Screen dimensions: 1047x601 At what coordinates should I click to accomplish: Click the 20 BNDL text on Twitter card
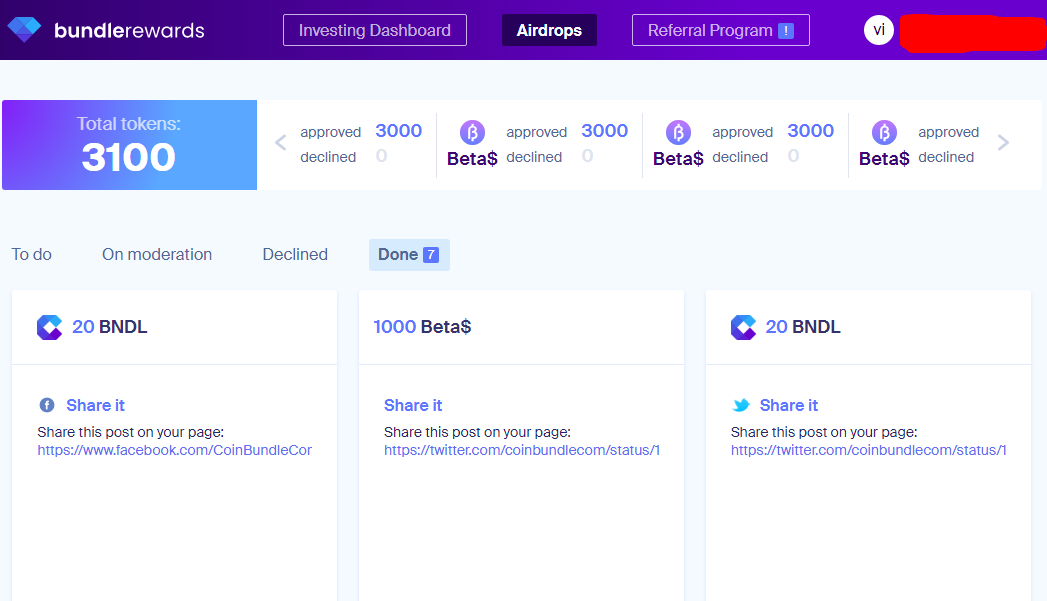pos(803,327)
